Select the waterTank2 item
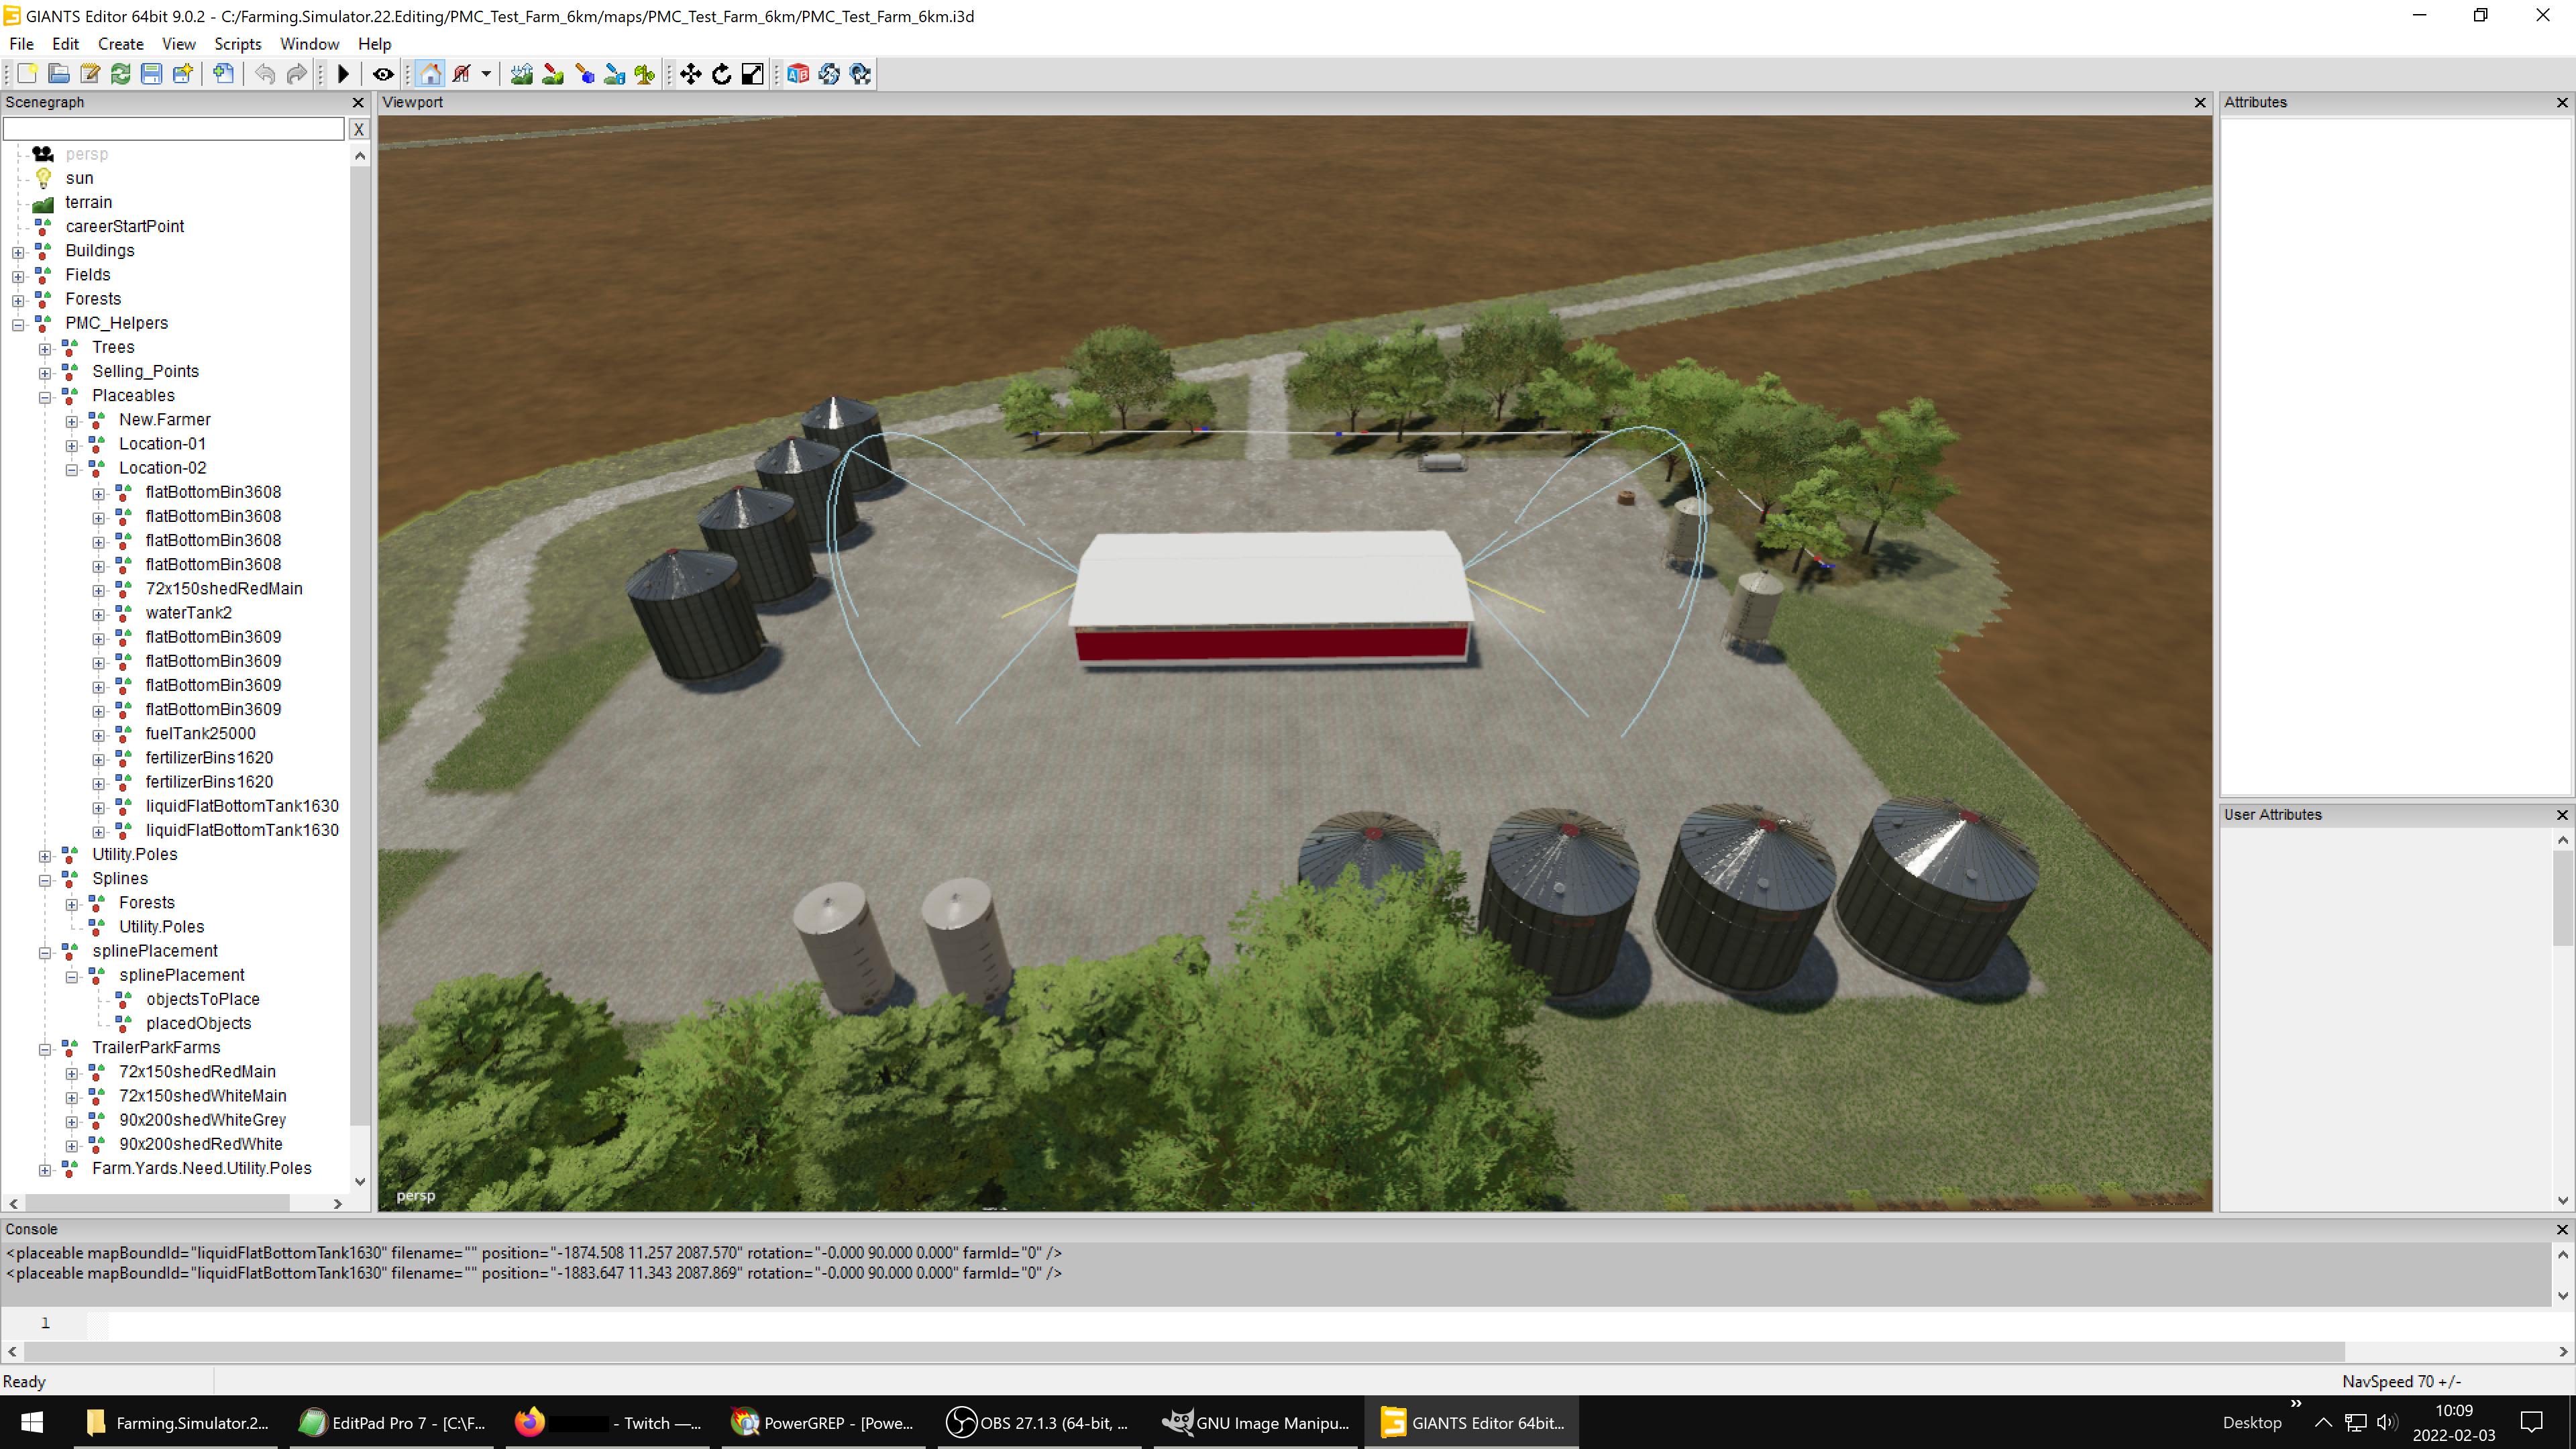2576x1449 pixels. pos(188,613)
